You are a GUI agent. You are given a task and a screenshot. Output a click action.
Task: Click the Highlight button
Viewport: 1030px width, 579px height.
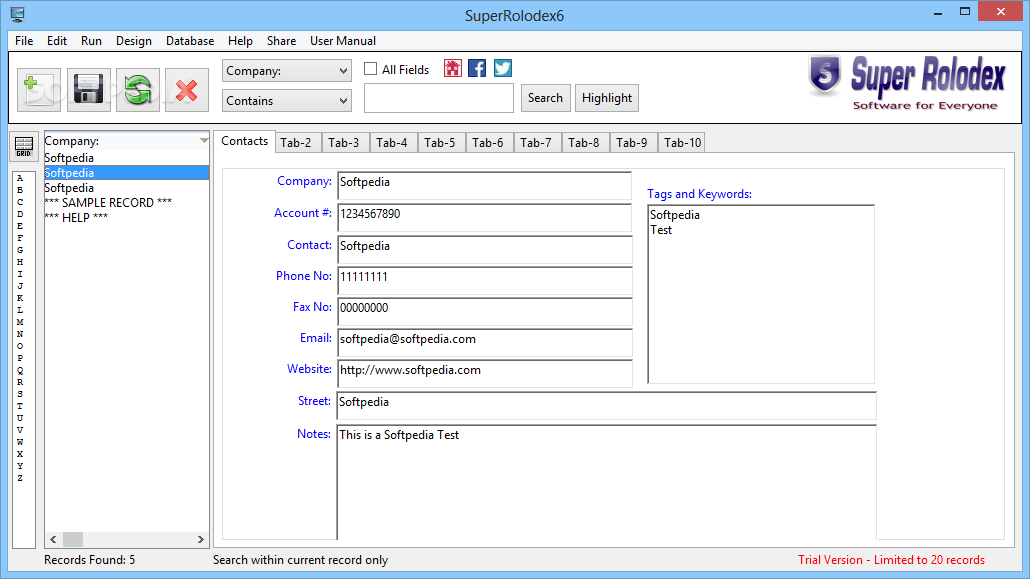[606, 98]
